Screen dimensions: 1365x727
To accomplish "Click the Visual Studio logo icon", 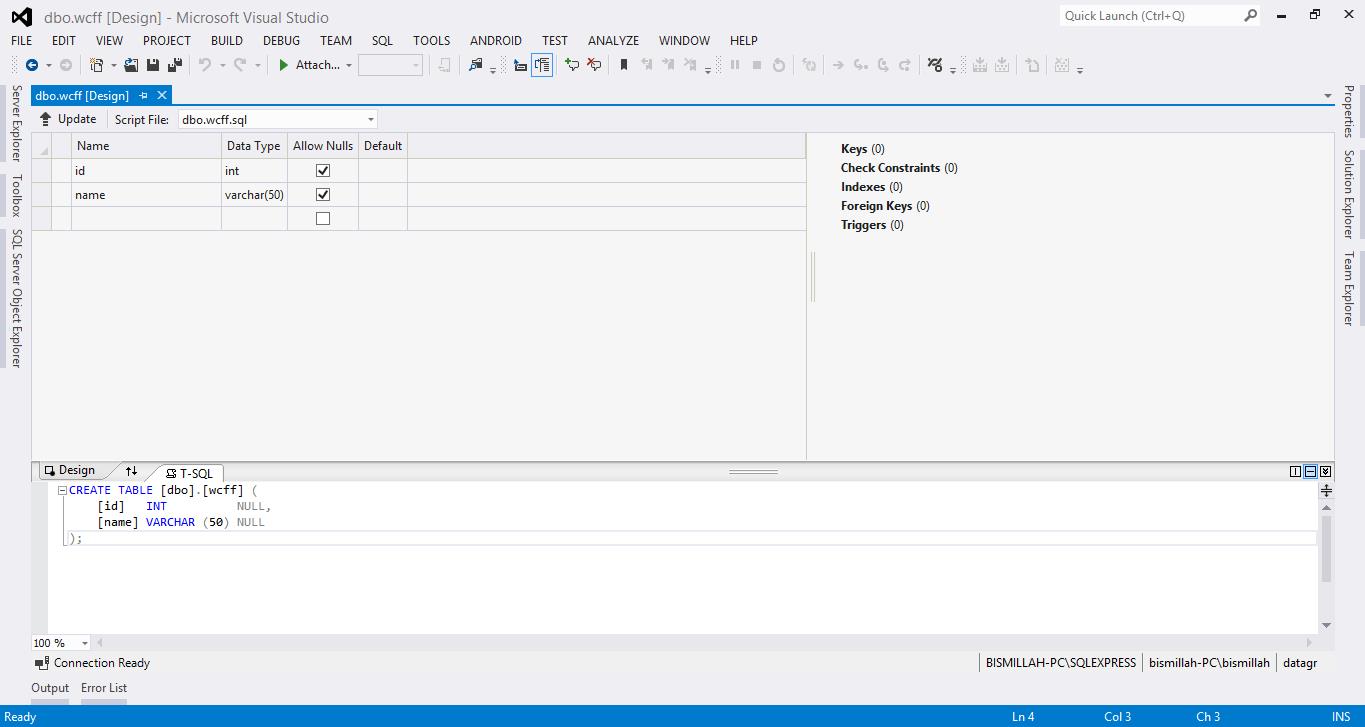I will pos(21,17).
